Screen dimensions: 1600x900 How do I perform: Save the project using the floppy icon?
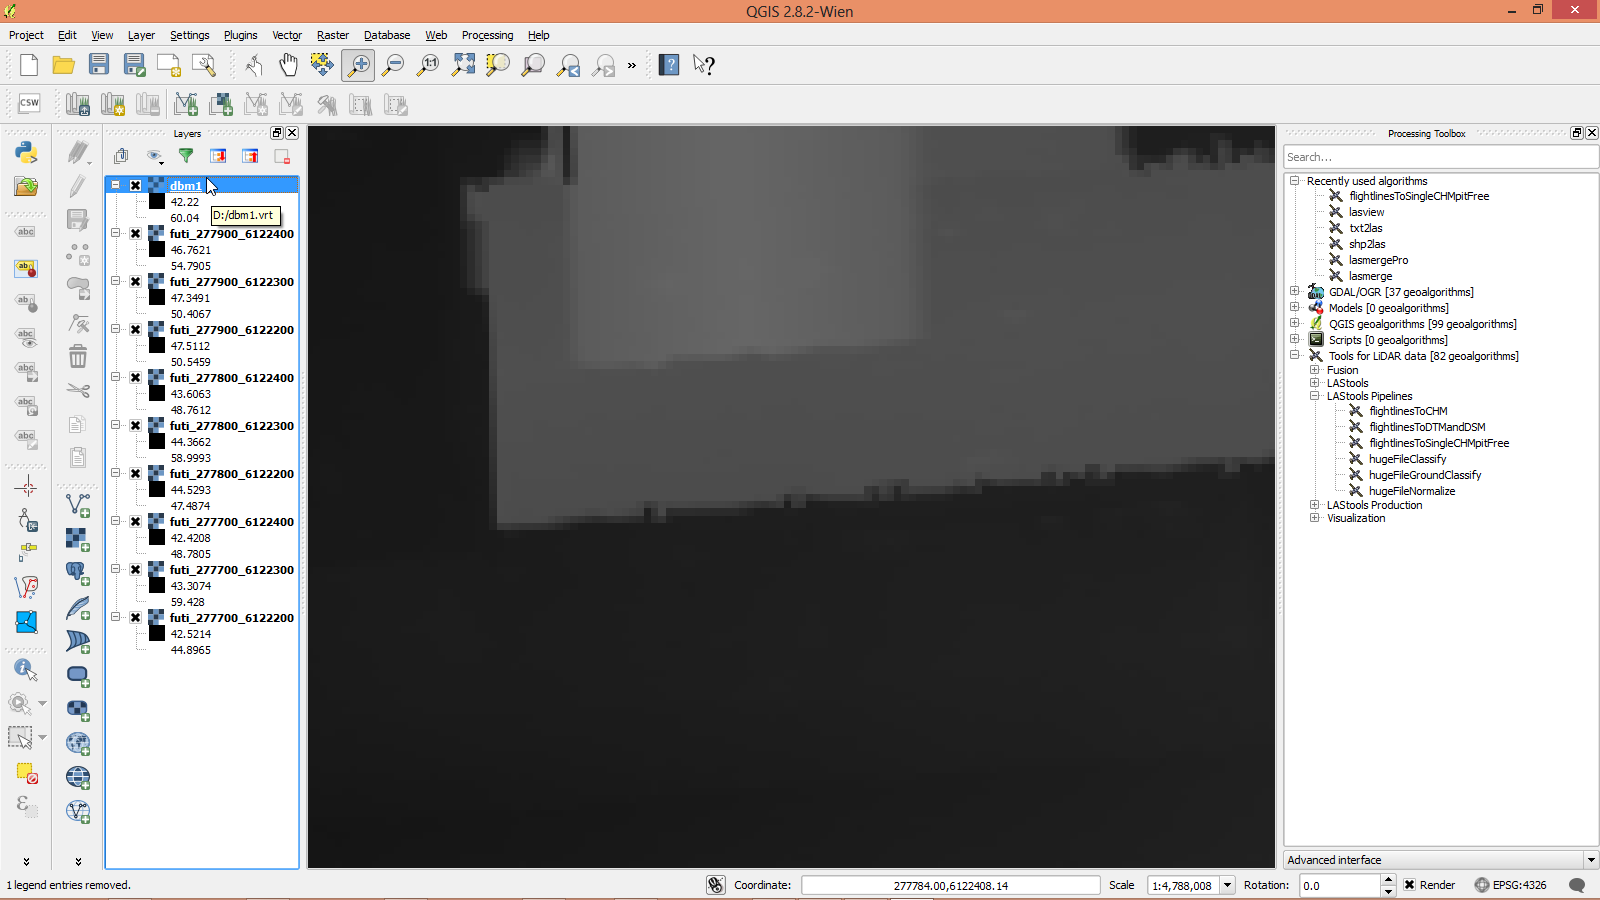(x=99, y=65)
